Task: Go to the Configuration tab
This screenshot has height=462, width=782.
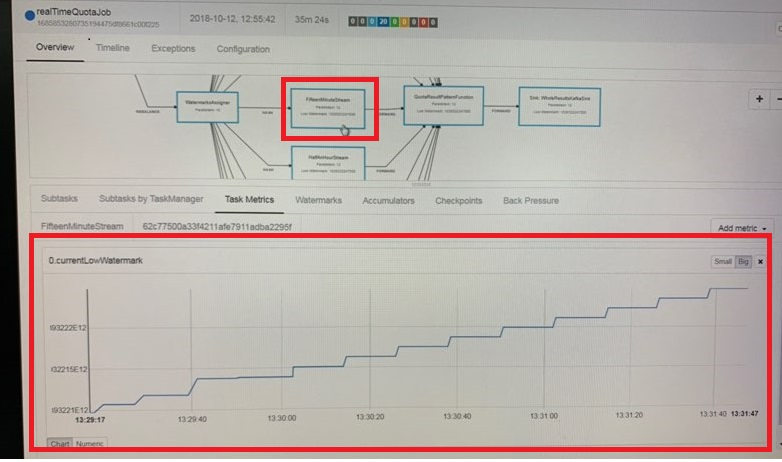Action: pos(243,49)
